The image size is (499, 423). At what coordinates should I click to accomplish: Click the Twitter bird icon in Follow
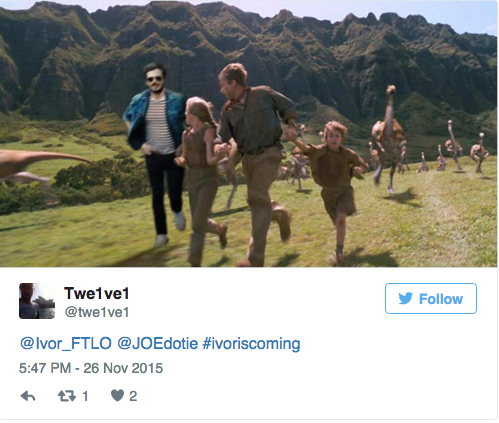(x=406, y=298)
